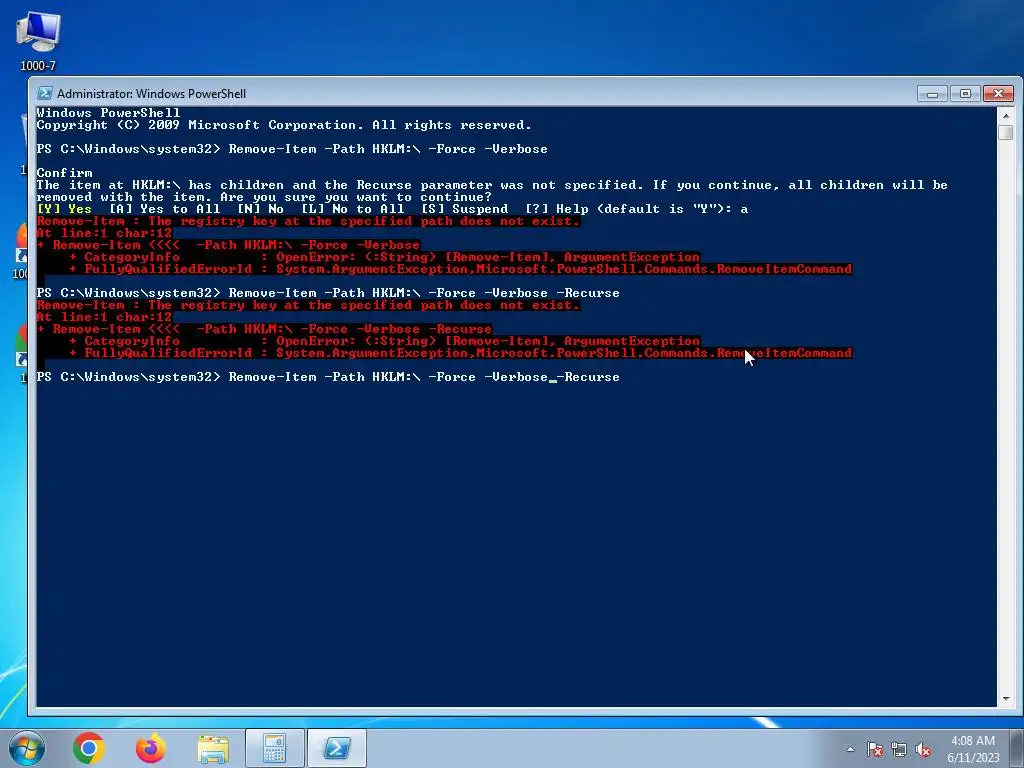1024x768 pixels.
Task: Open network status tray icon
Action: tap(899, 749)
